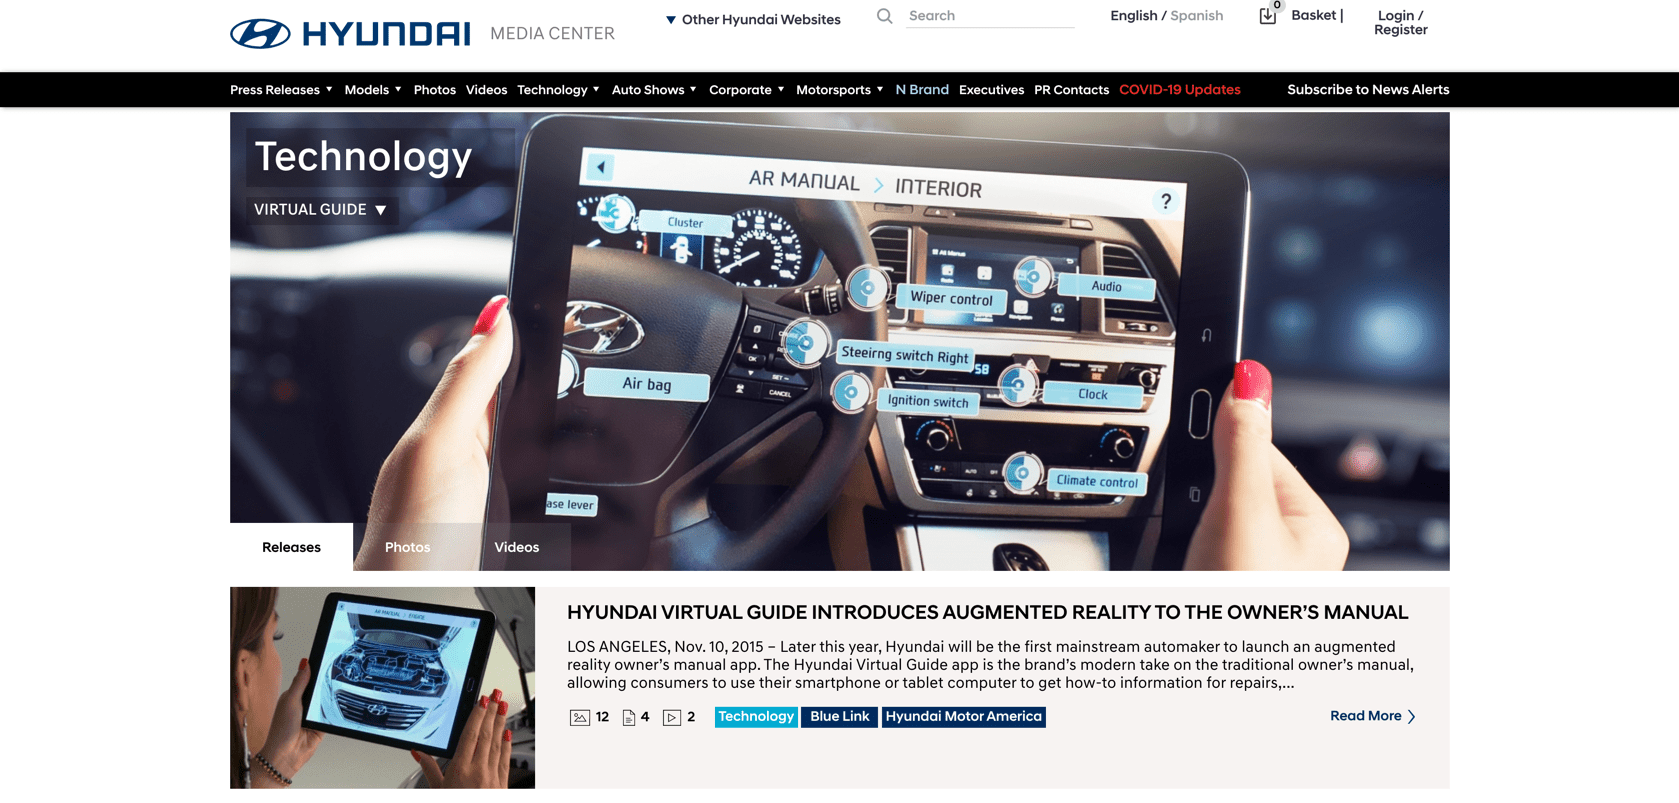Open the Virtual Guide selector
This screenshot has width=1679, height=803.
(x=321, y=210)
